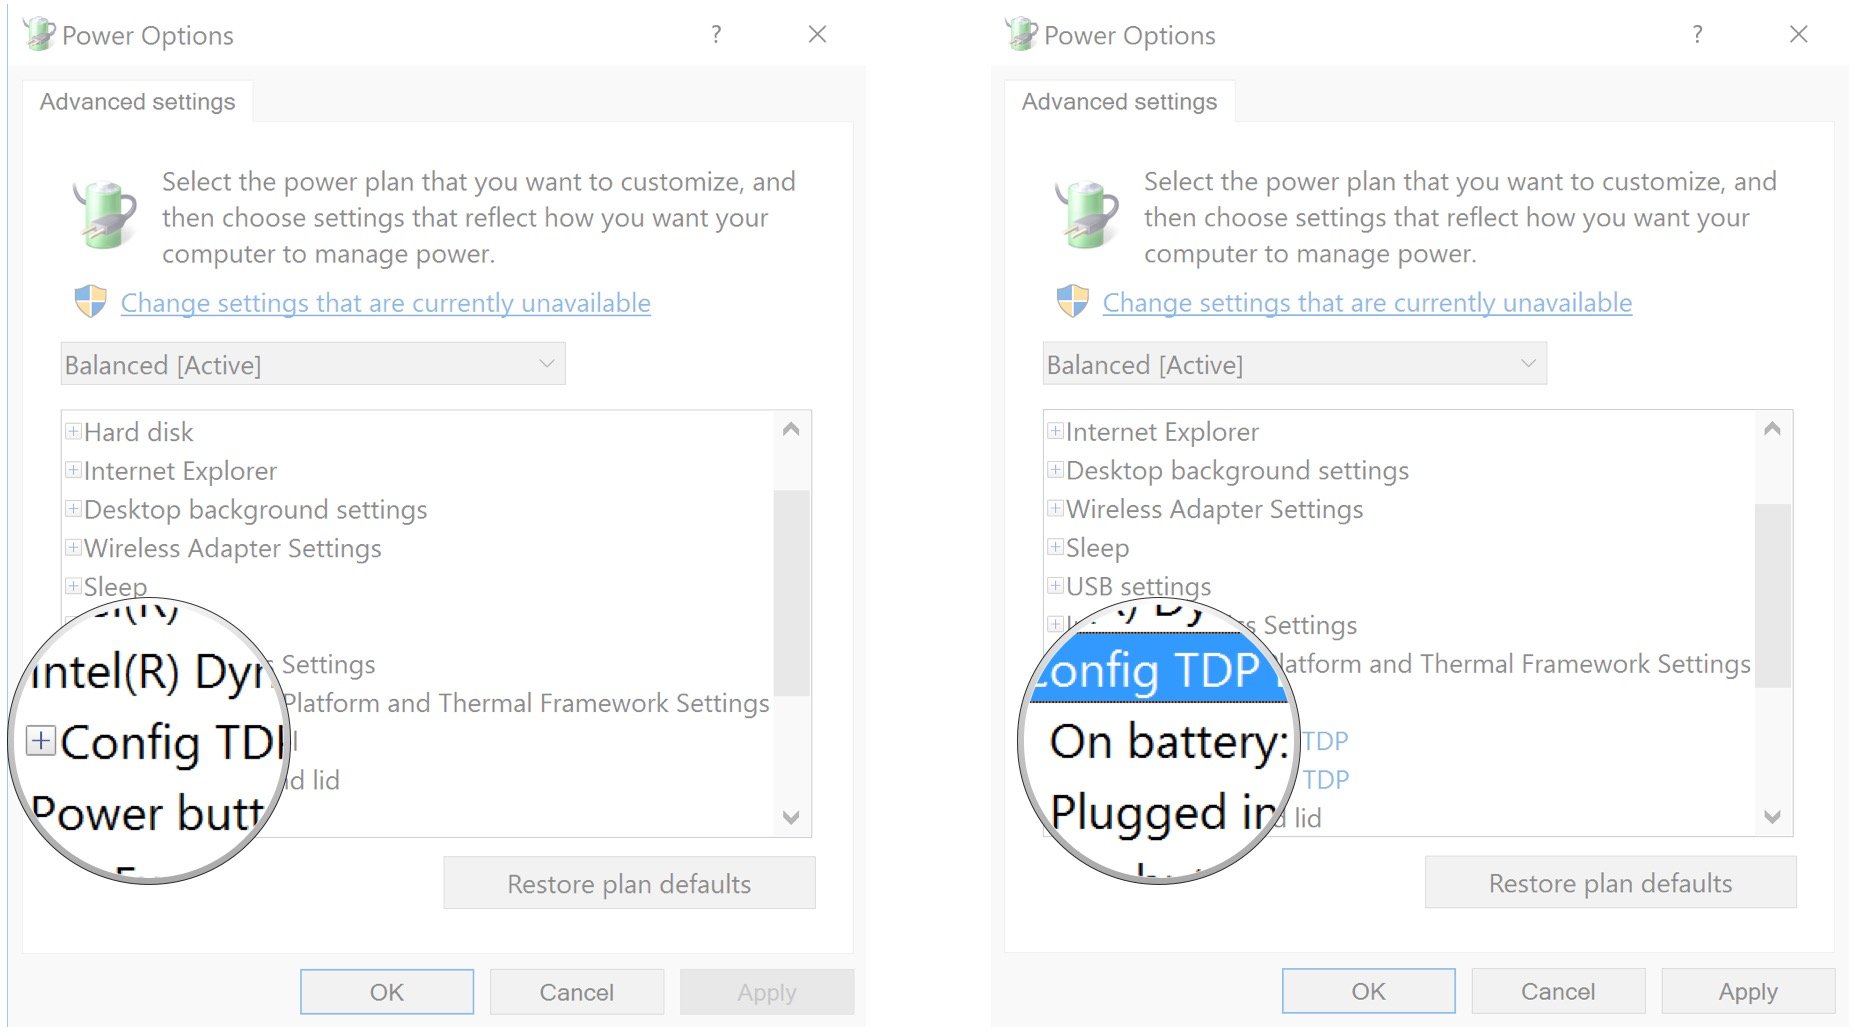The width and height of the screenshot is (1854, 1032).
Task: Expand the USB settings tree node
Action: tap(1055, 586)
